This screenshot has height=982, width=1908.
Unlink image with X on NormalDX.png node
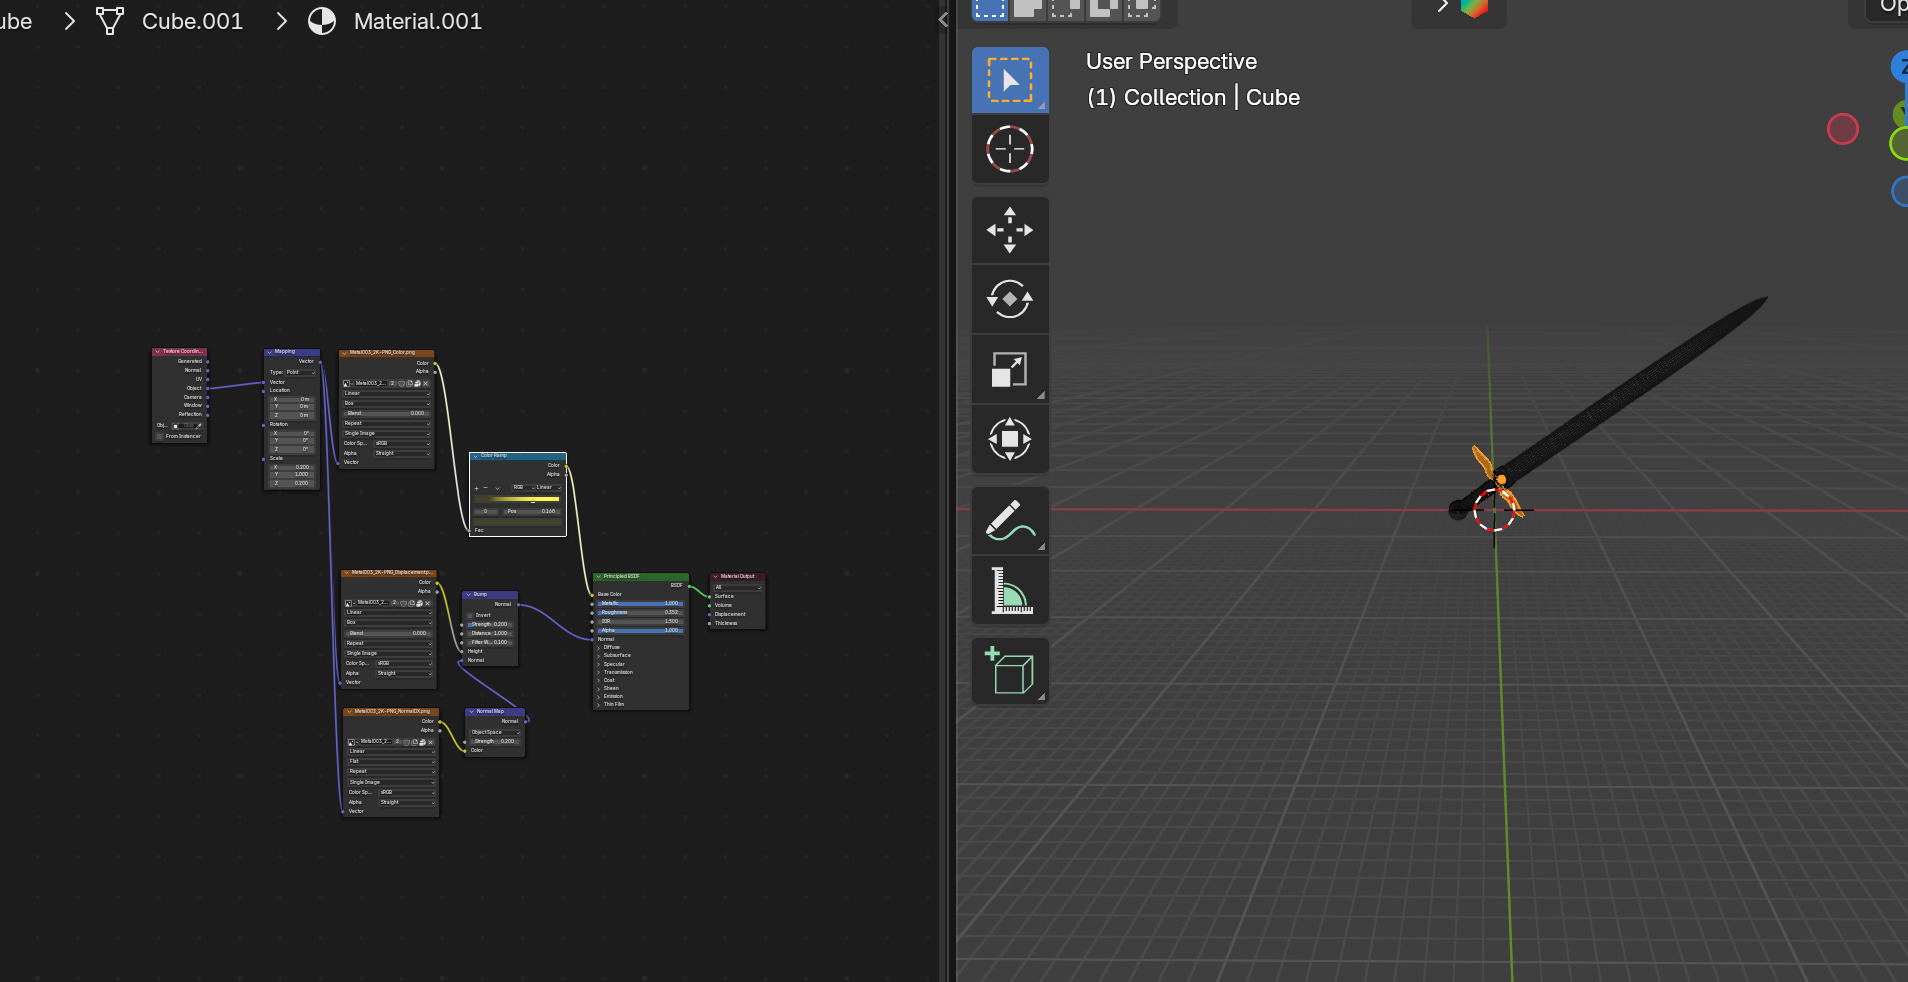[431, 742]
